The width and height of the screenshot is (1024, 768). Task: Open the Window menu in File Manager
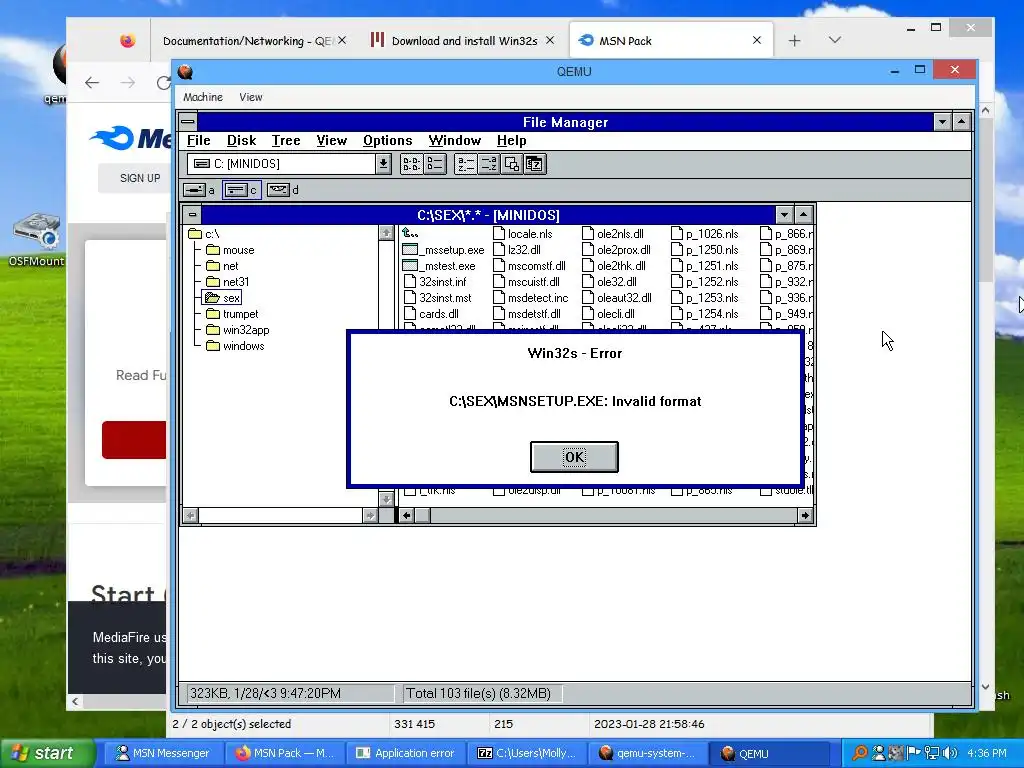click(455, 140)
